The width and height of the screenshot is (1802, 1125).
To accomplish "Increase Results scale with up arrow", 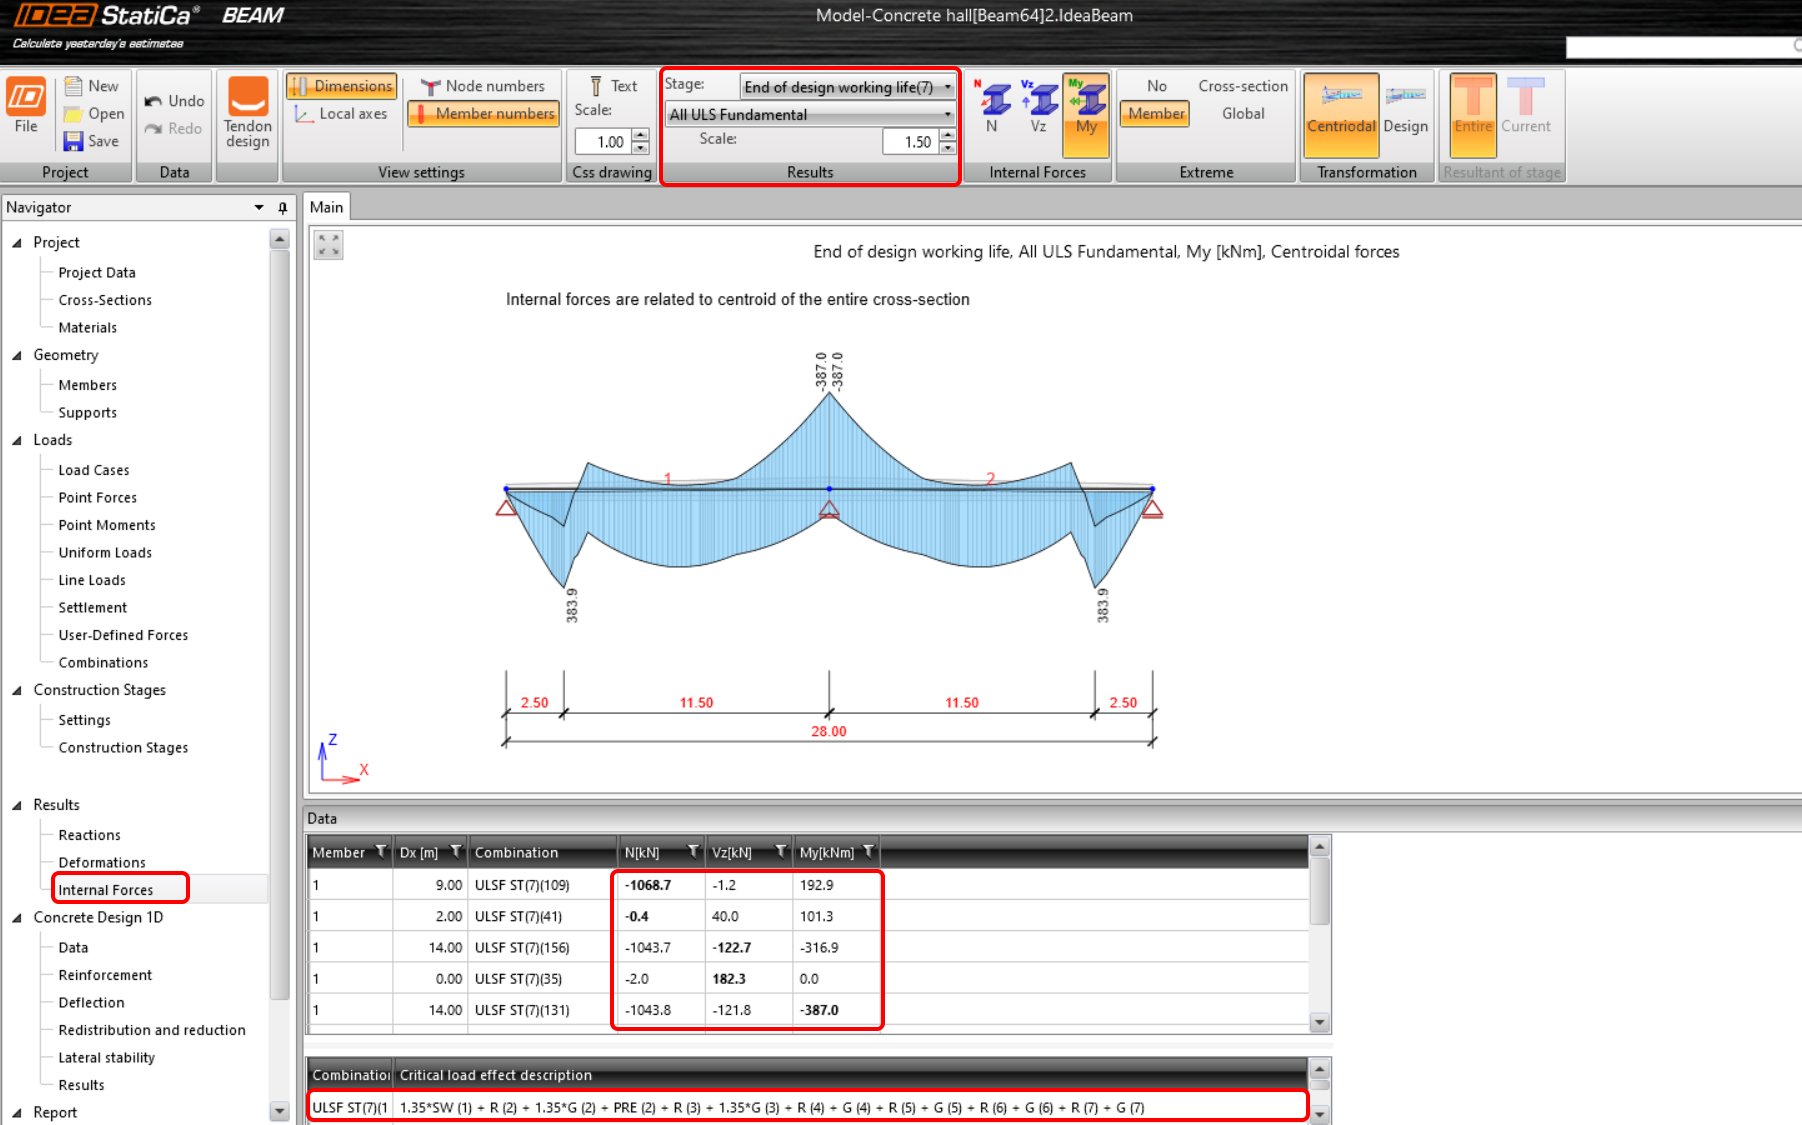I will 948,136.
